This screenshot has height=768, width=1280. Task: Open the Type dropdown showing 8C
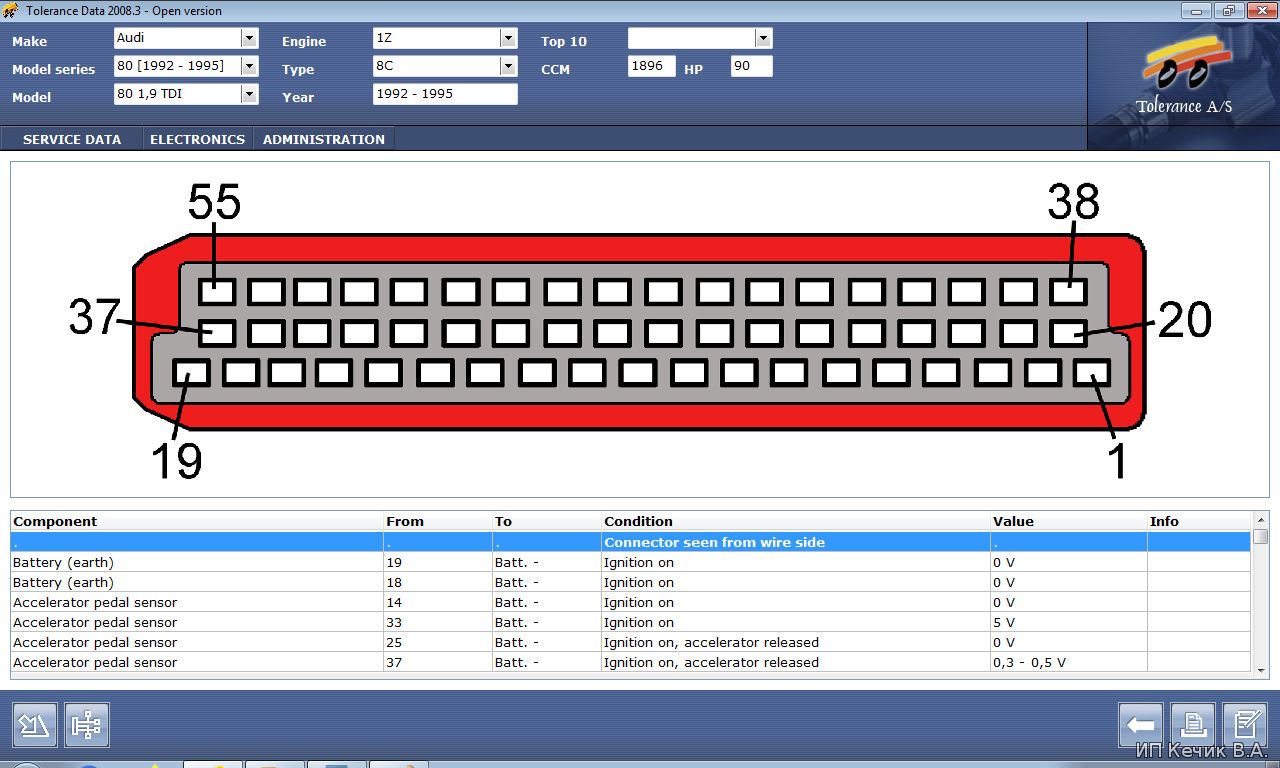point(509,66)
